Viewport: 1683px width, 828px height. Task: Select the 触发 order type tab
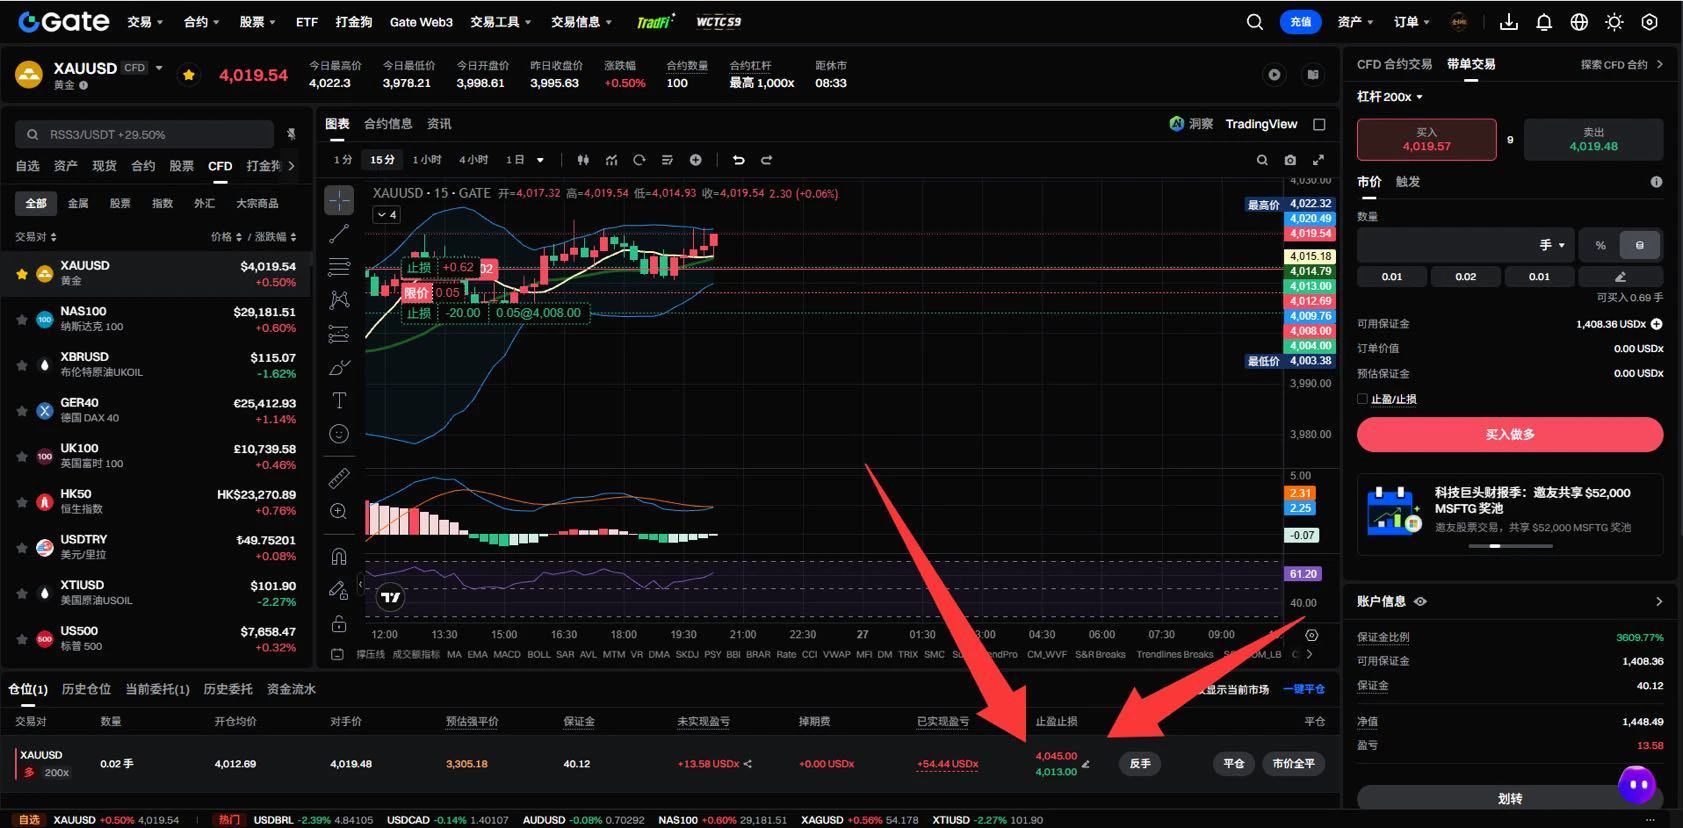tap(1408, 182)
